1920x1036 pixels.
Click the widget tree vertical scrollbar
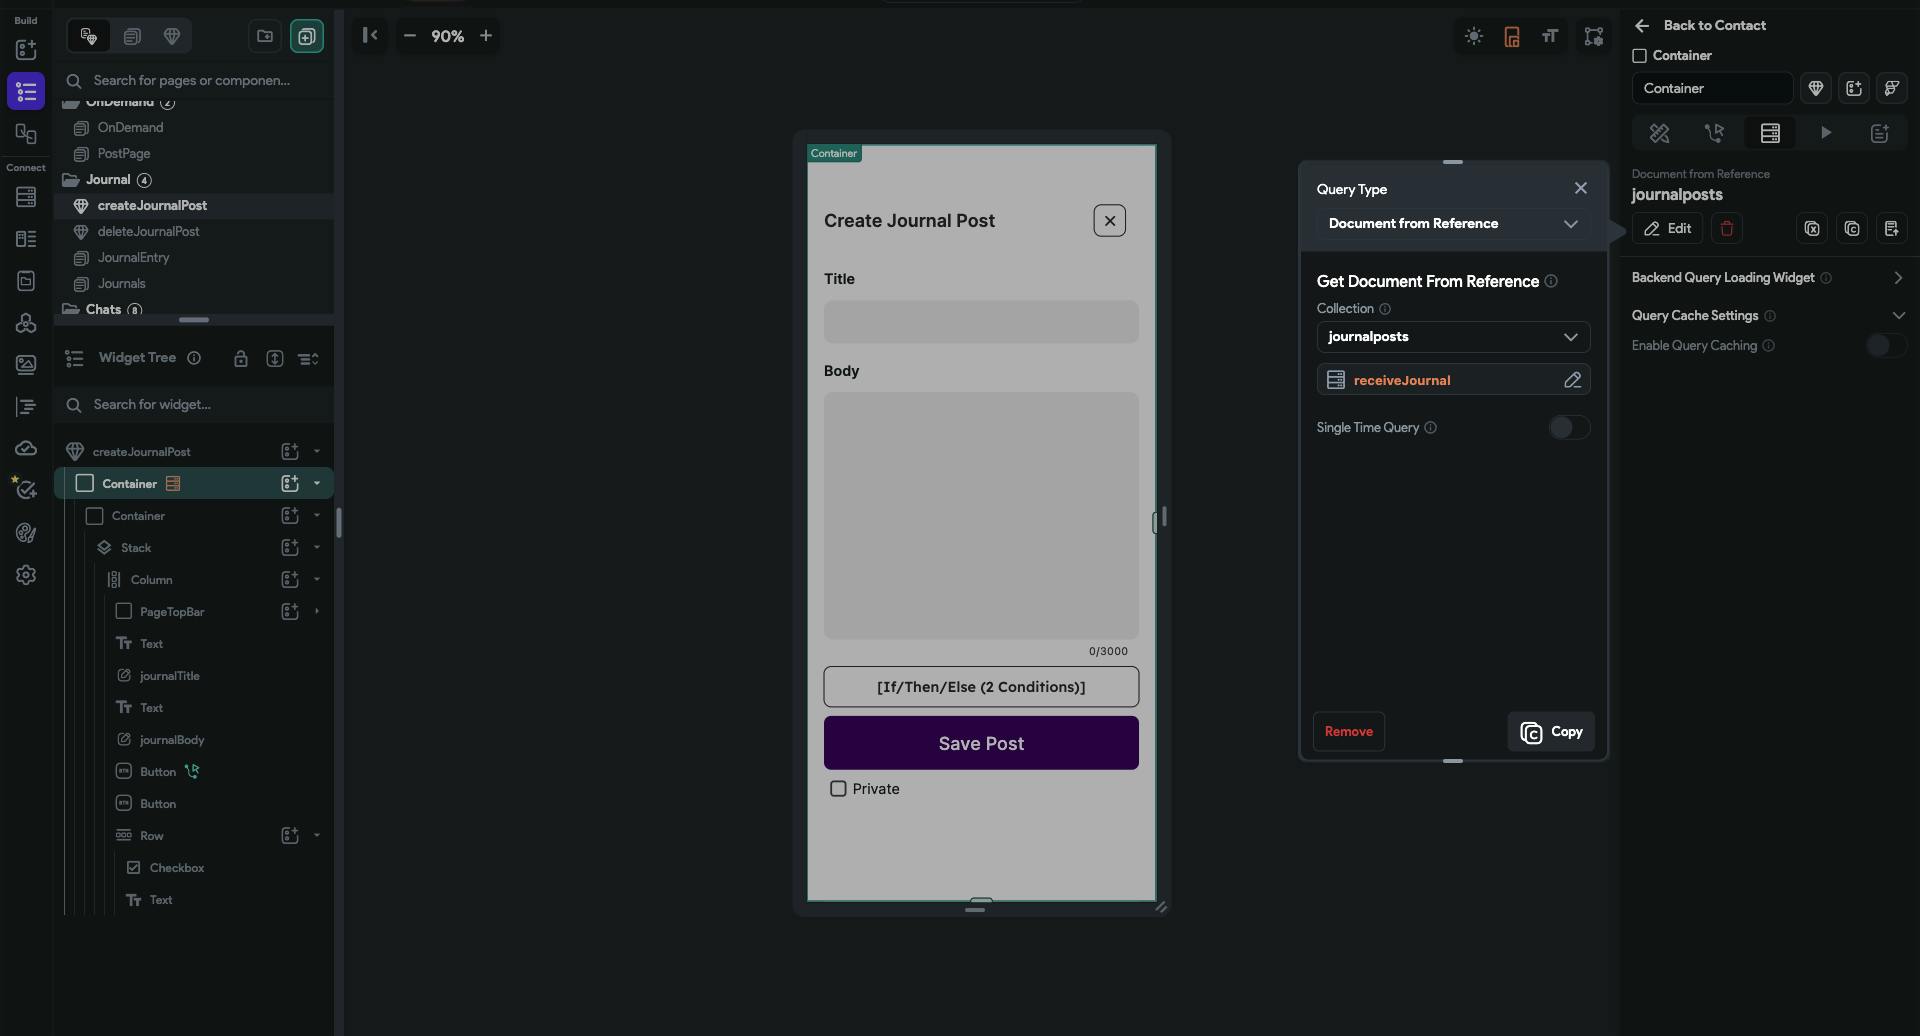[x=339, y=523]
